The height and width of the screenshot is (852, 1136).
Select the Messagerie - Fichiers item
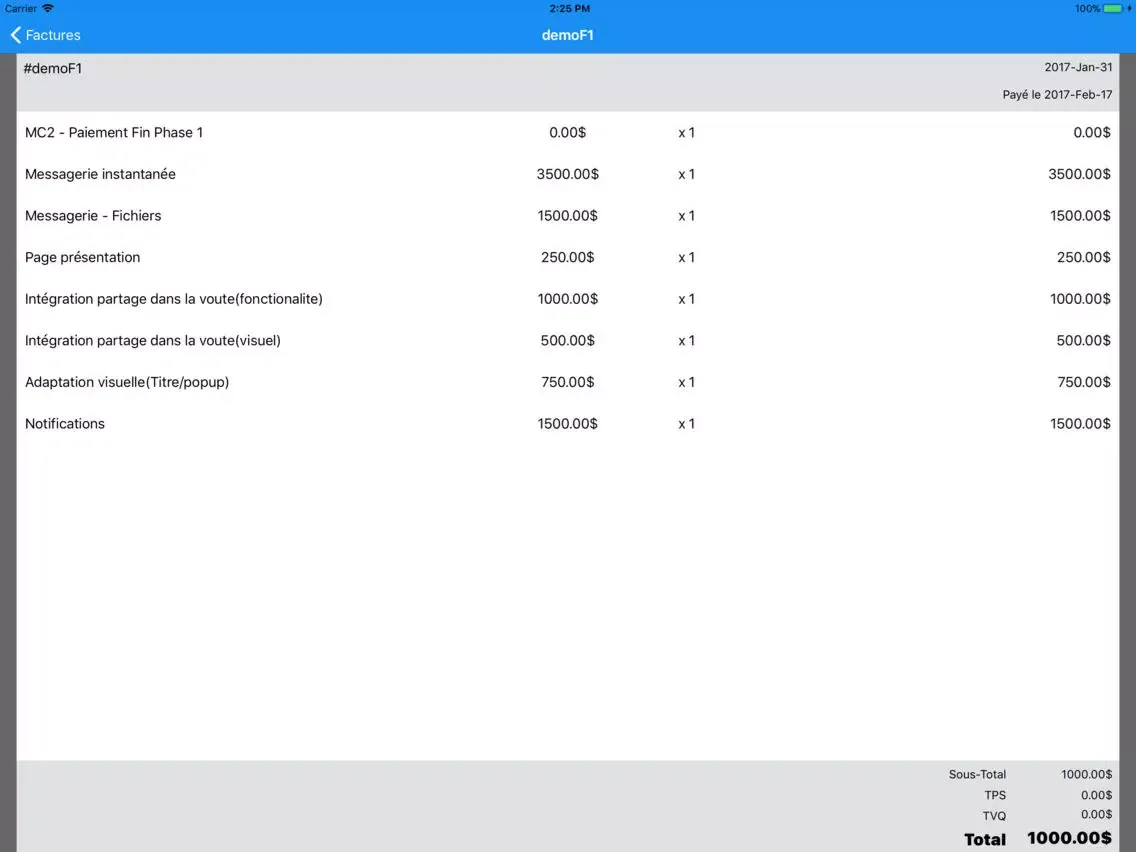tap(93, 215)
